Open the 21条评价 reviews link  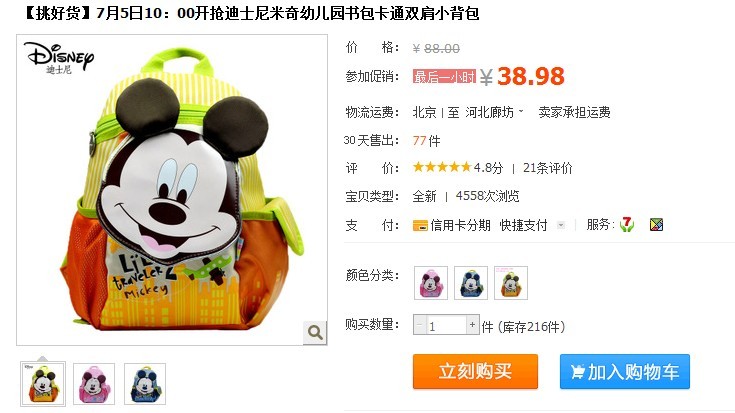[x=548, y=168]
